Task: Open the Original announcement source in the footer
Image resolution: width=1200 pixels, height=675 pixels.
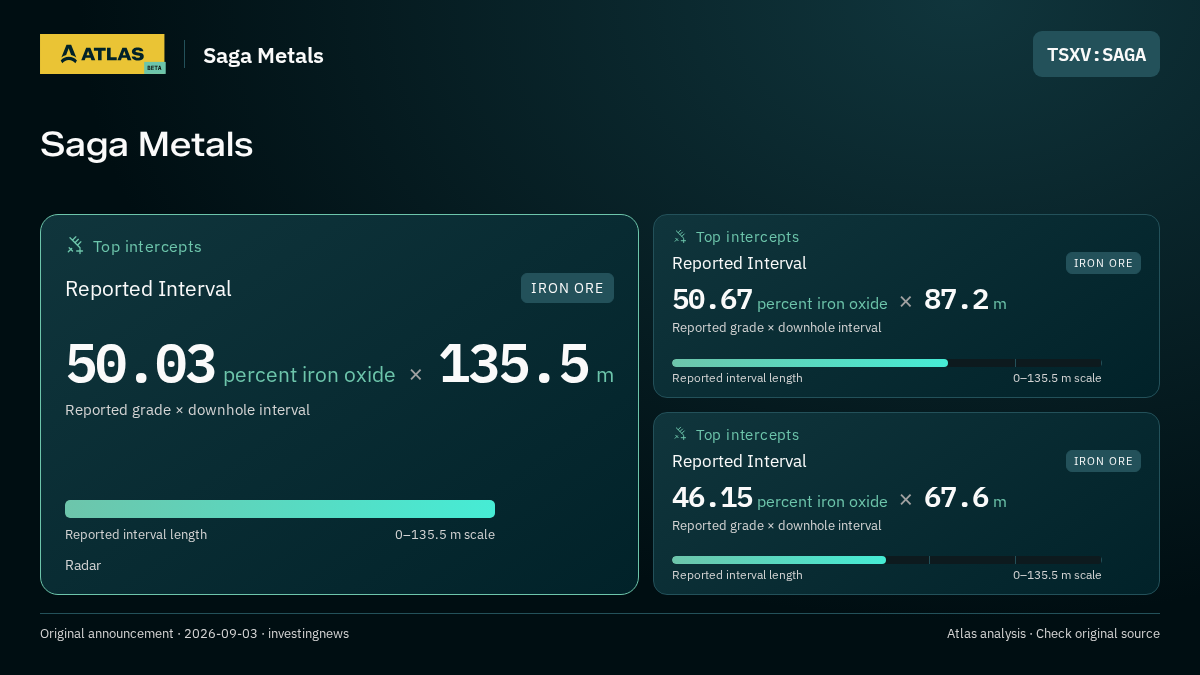Action: coord(194,634)
